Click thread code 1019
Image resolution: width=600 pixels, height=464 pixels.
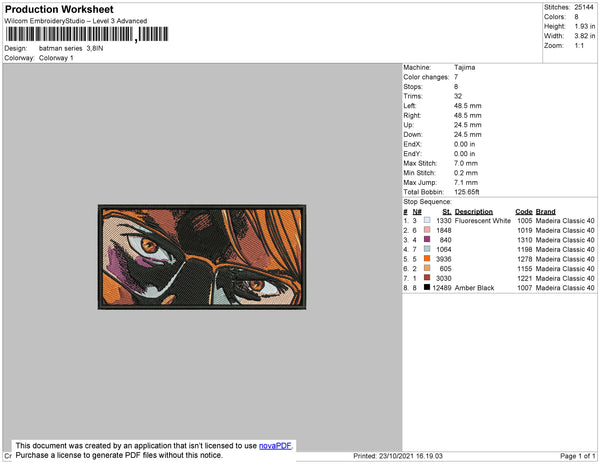(525, 230)
